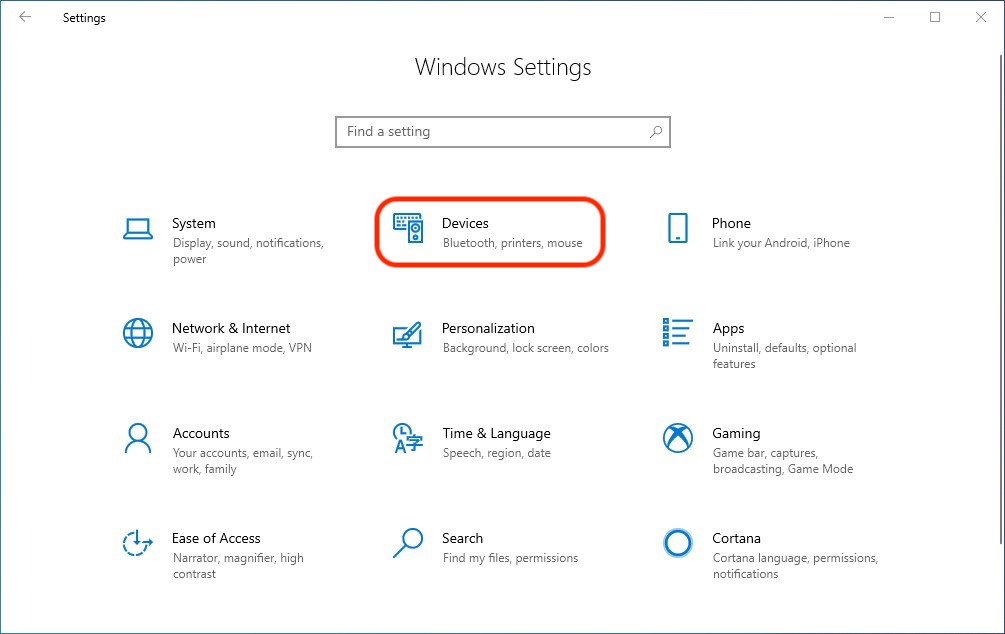Click 'Wi-Fi, airplane mode, VPN' description
The width and height of the screenshot is (1005, 634).
pyautogui.click(x=242, y=348)
